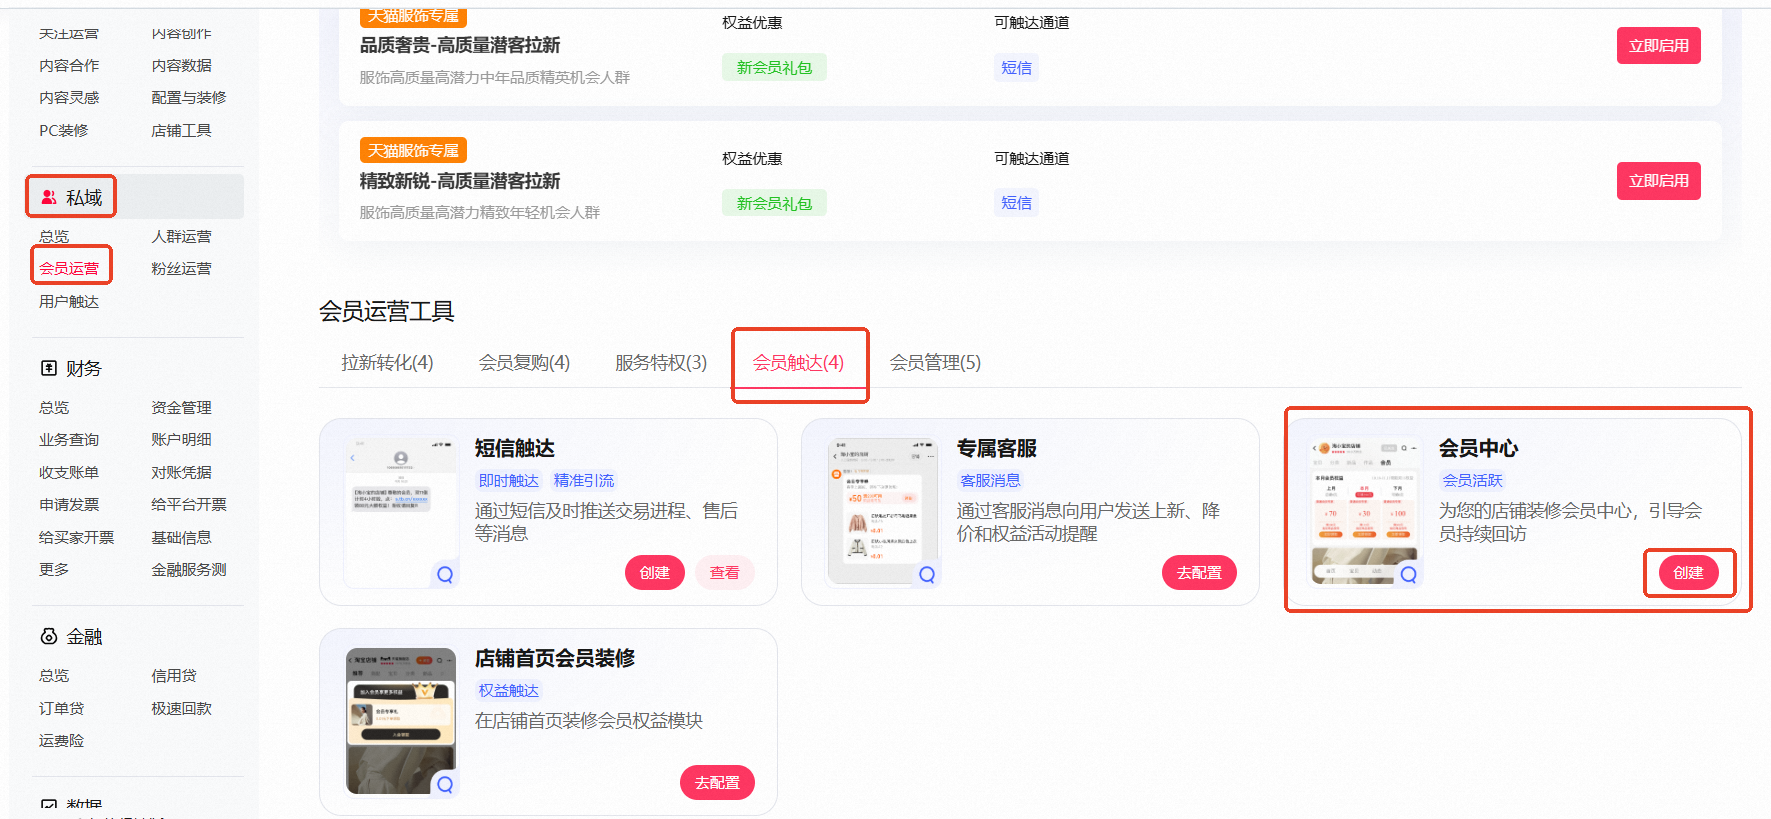Click 权益触达 tag on 店铺首页会员装修 card
Image resolution: width=1771 pixels, height=819 pixels.
[x=508, y=690]
